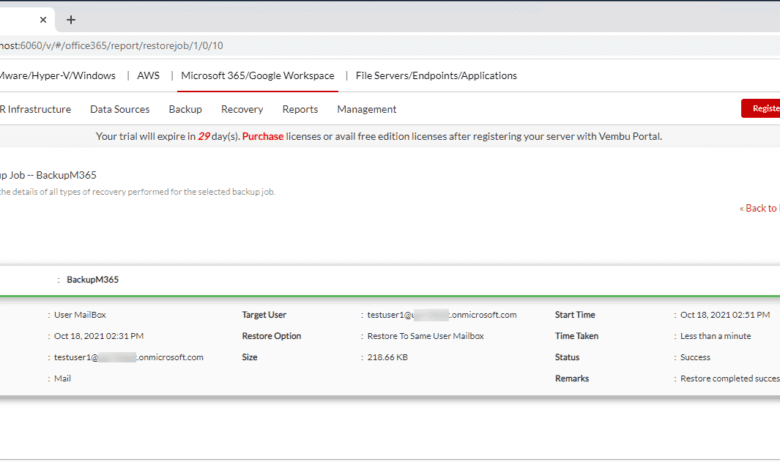This screenshot has height=470, width=780.
Task: Open a new browser tab
Action: [71, 20]
